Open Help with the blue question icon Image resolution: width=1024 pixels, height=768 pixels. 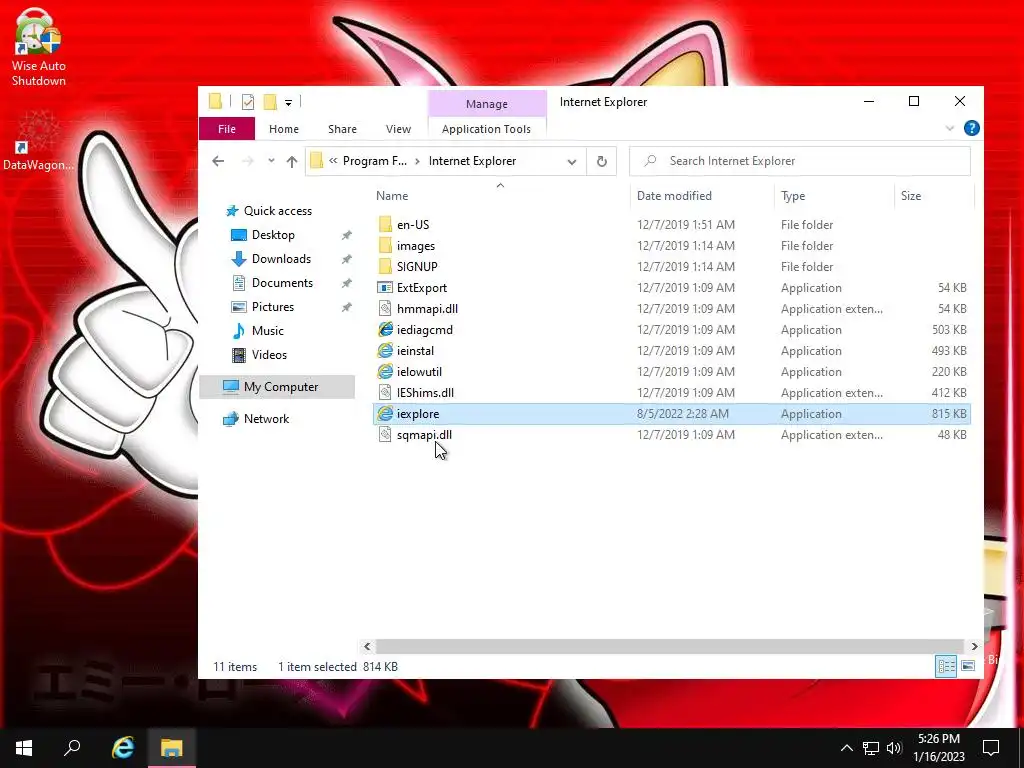pyautogui.click(x=971, y=128)
